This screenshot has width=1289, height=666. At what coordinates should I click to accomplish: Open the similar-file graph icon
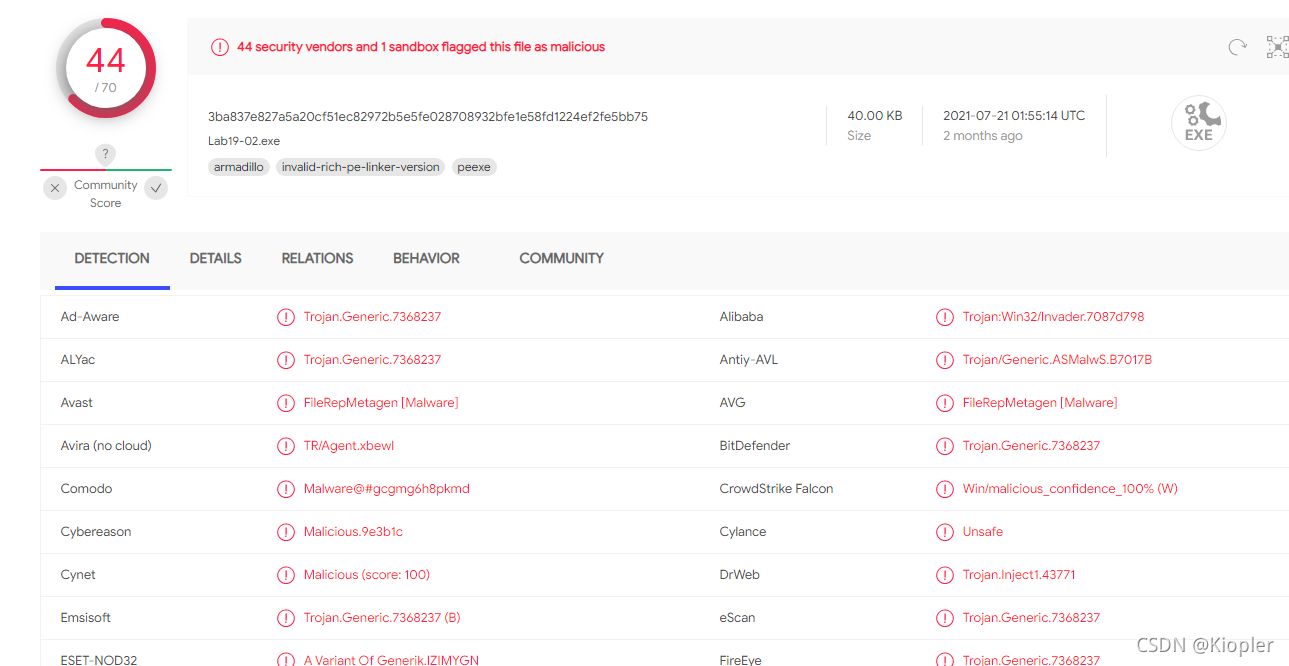[1277, 47]
